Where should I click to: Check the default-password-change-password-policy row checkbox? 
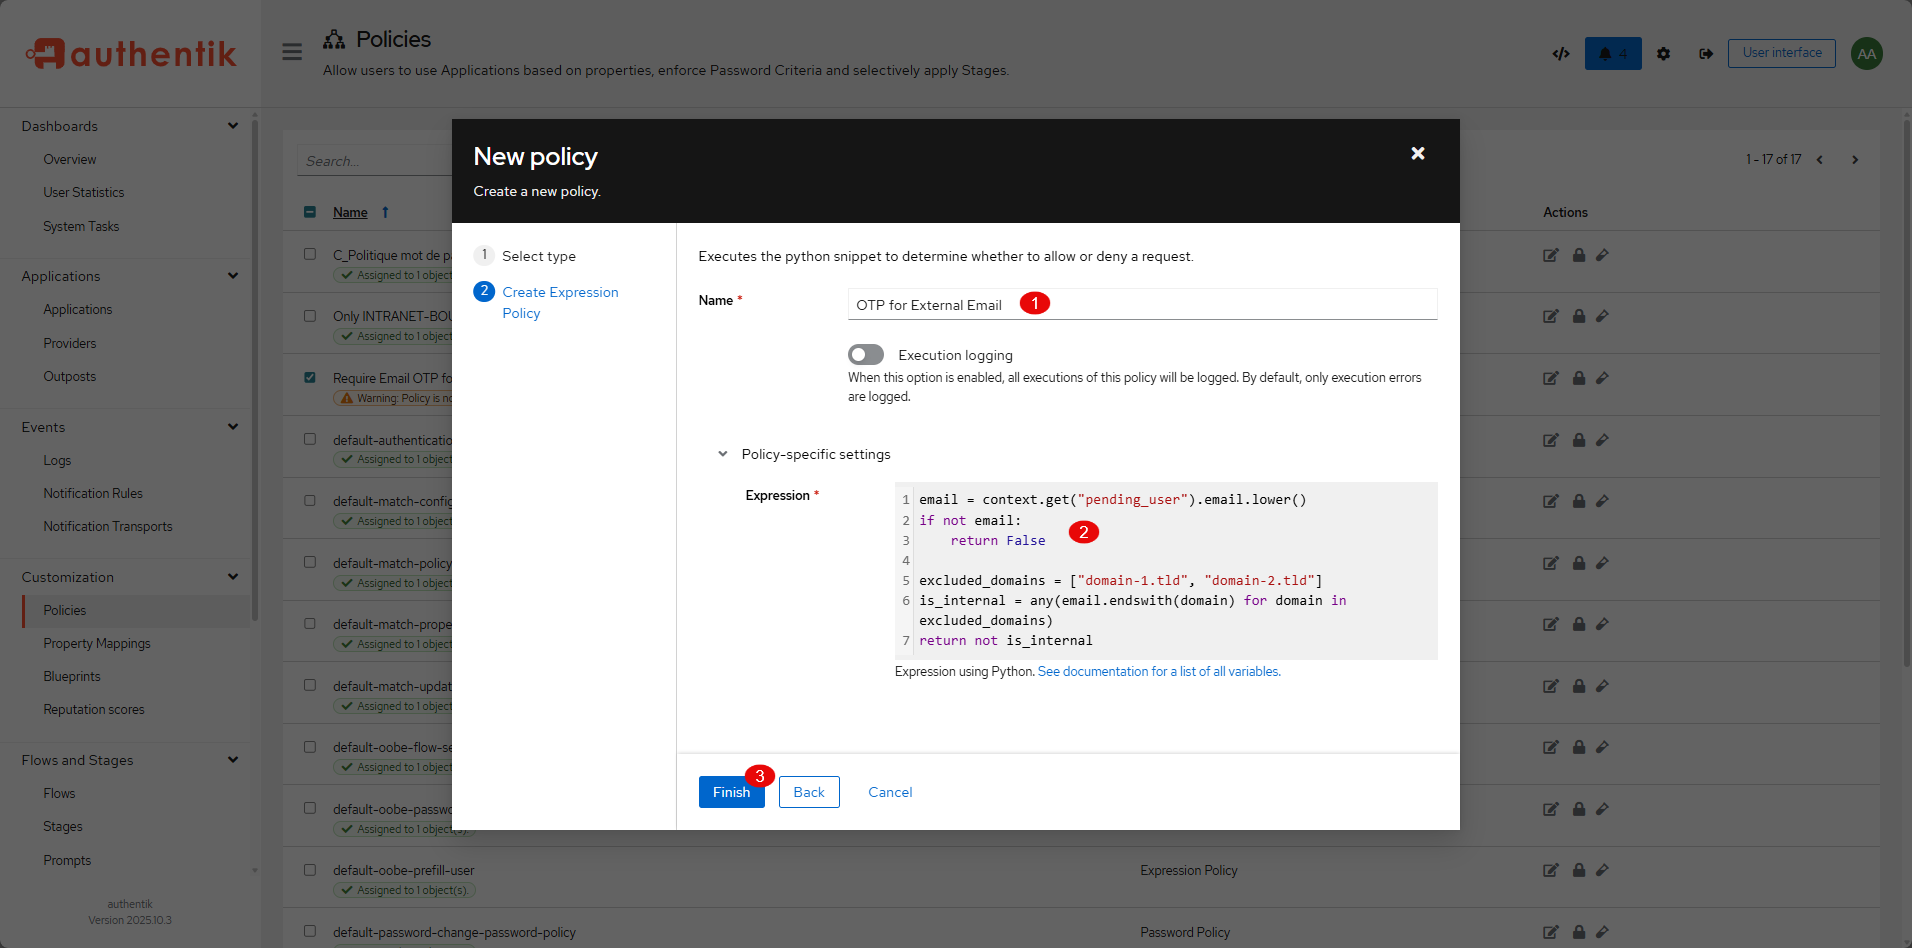click(x=310, y=932)
